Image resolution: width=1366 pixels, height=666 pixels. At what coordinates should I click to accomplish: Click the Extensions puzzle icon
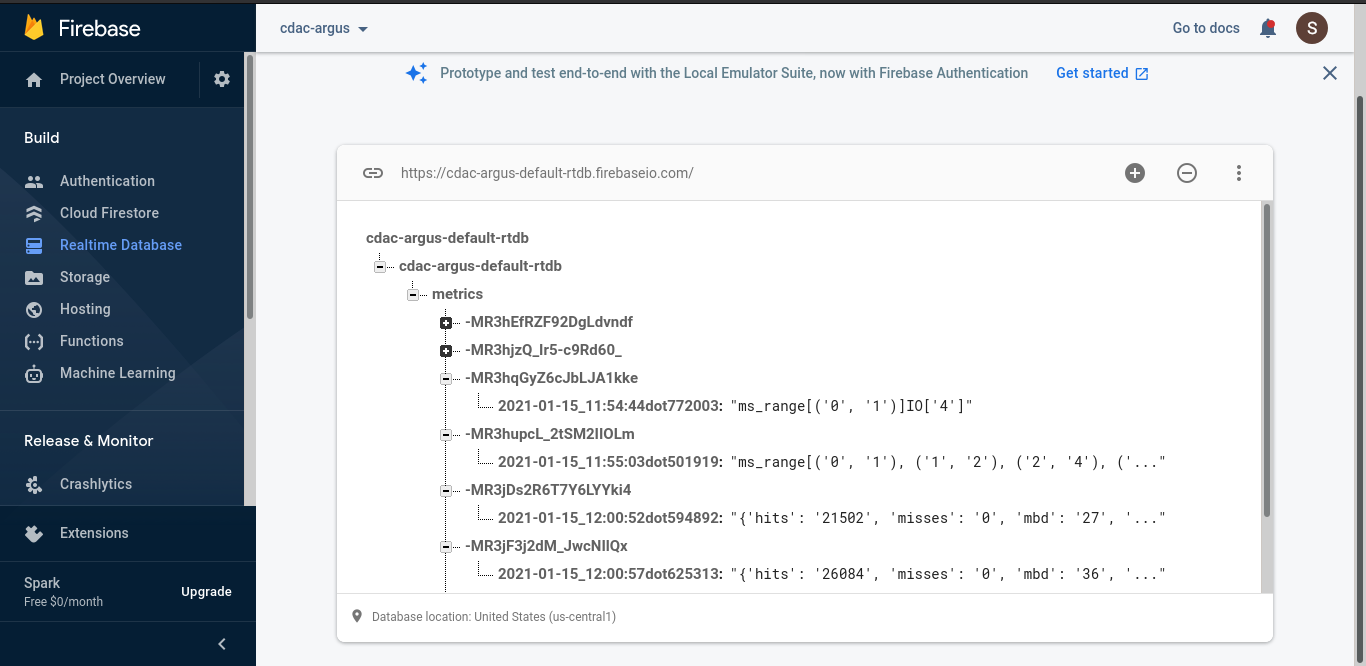pos(34,534)
